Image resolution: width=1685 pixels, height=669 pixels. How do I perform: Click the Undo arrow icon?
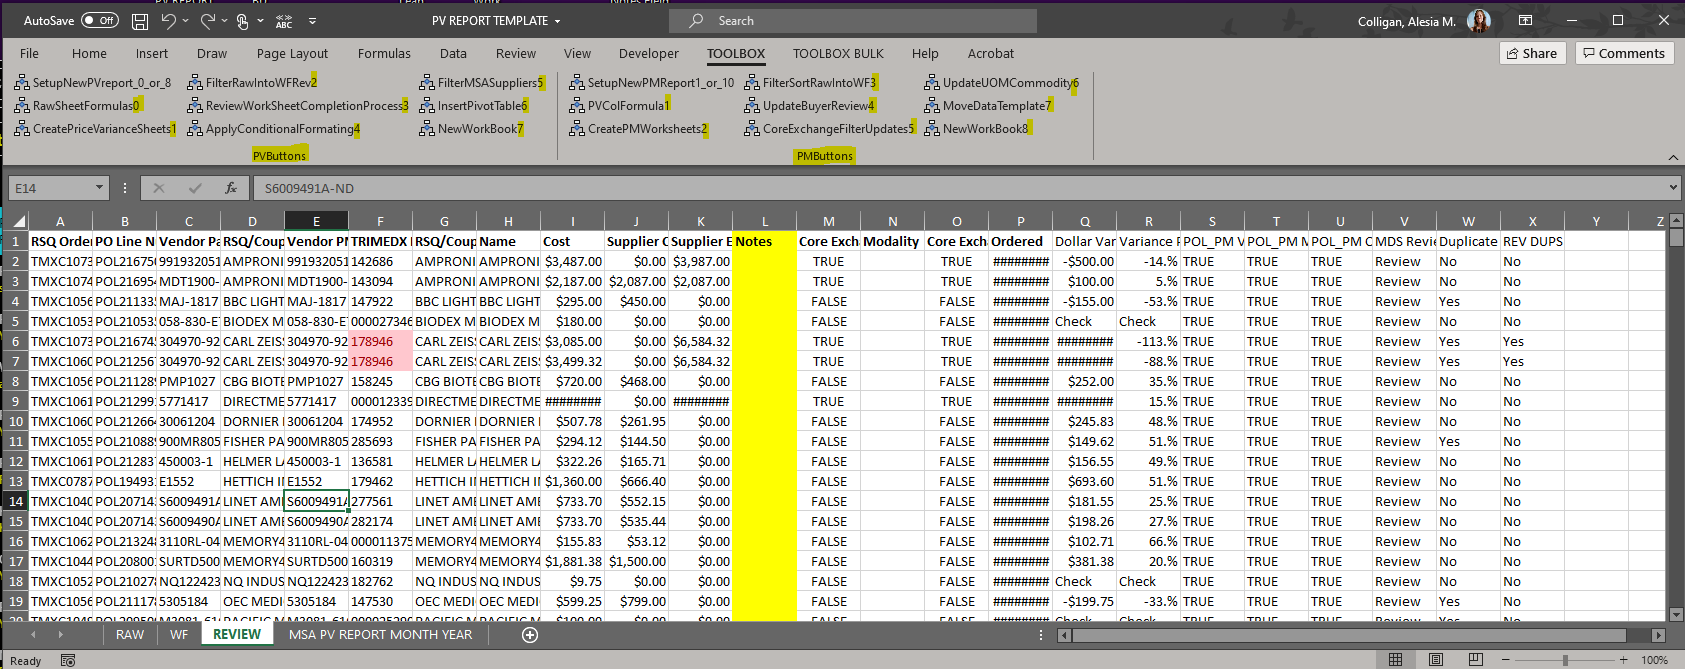pos(169,21)
